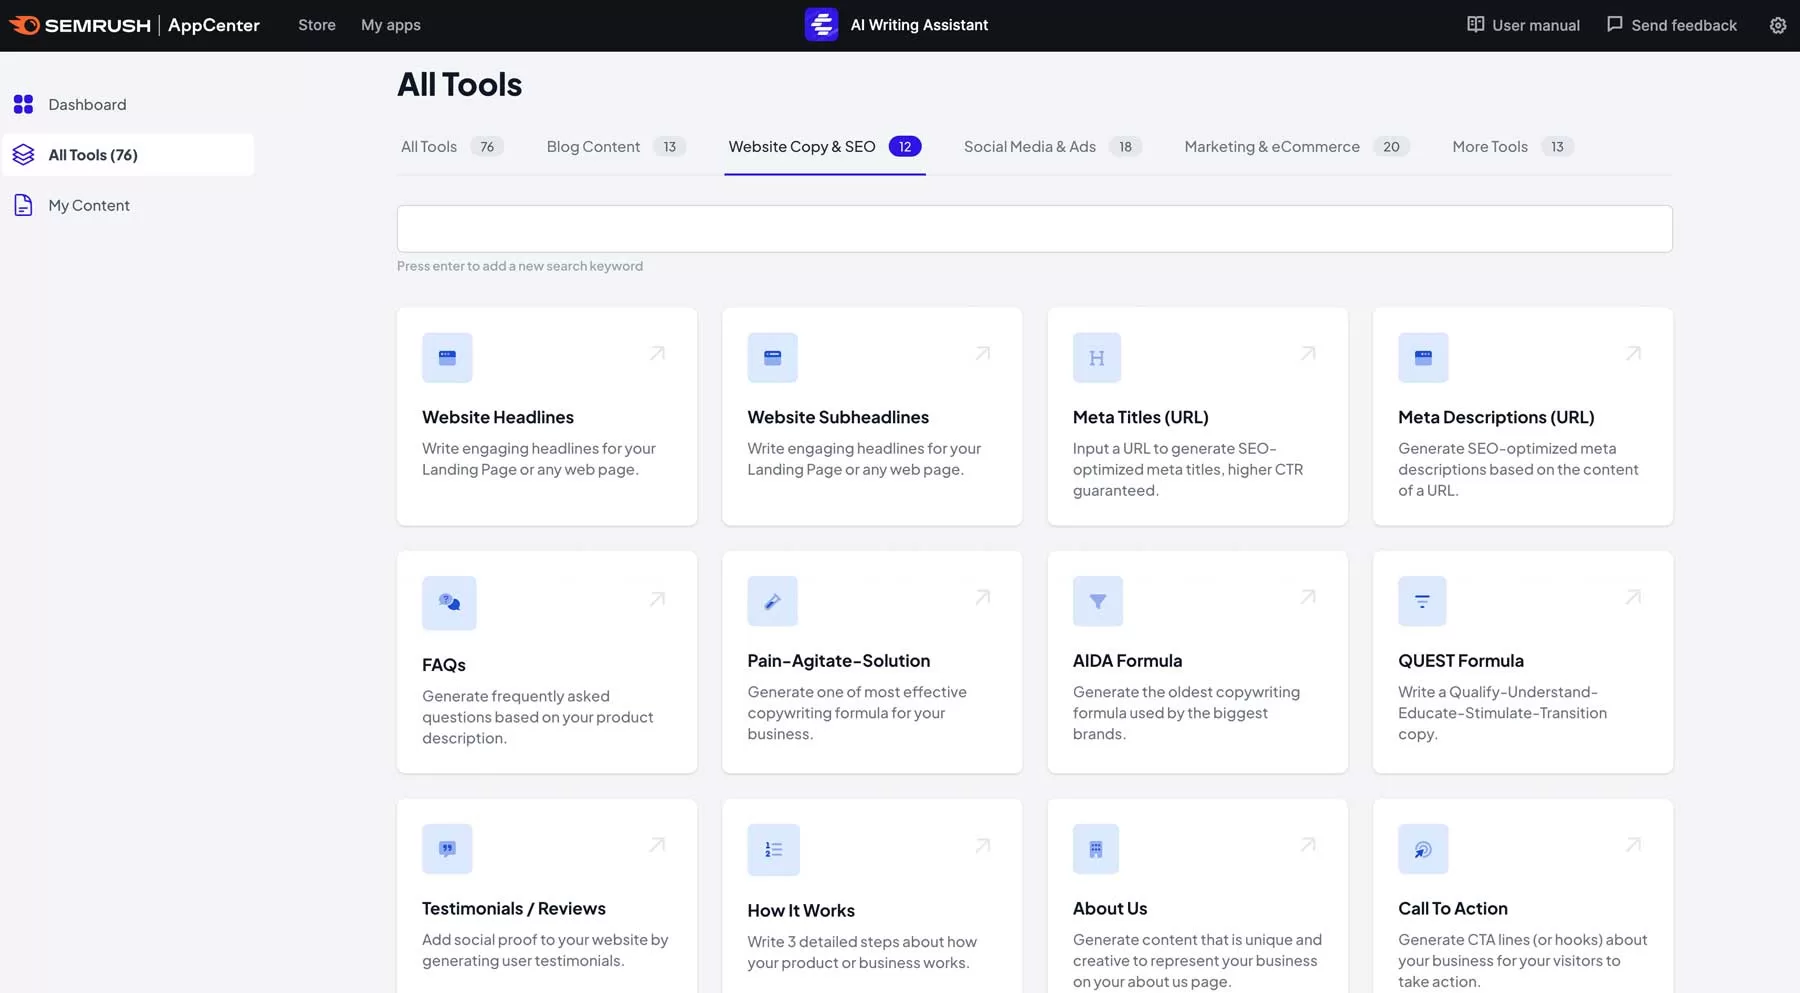Image resolution: width=1800 pixels, height=993 pixels.
Task: Click arrow on Meta Descriptions (URL) card
Action: pyautogui.click(x=1633, y=353)
